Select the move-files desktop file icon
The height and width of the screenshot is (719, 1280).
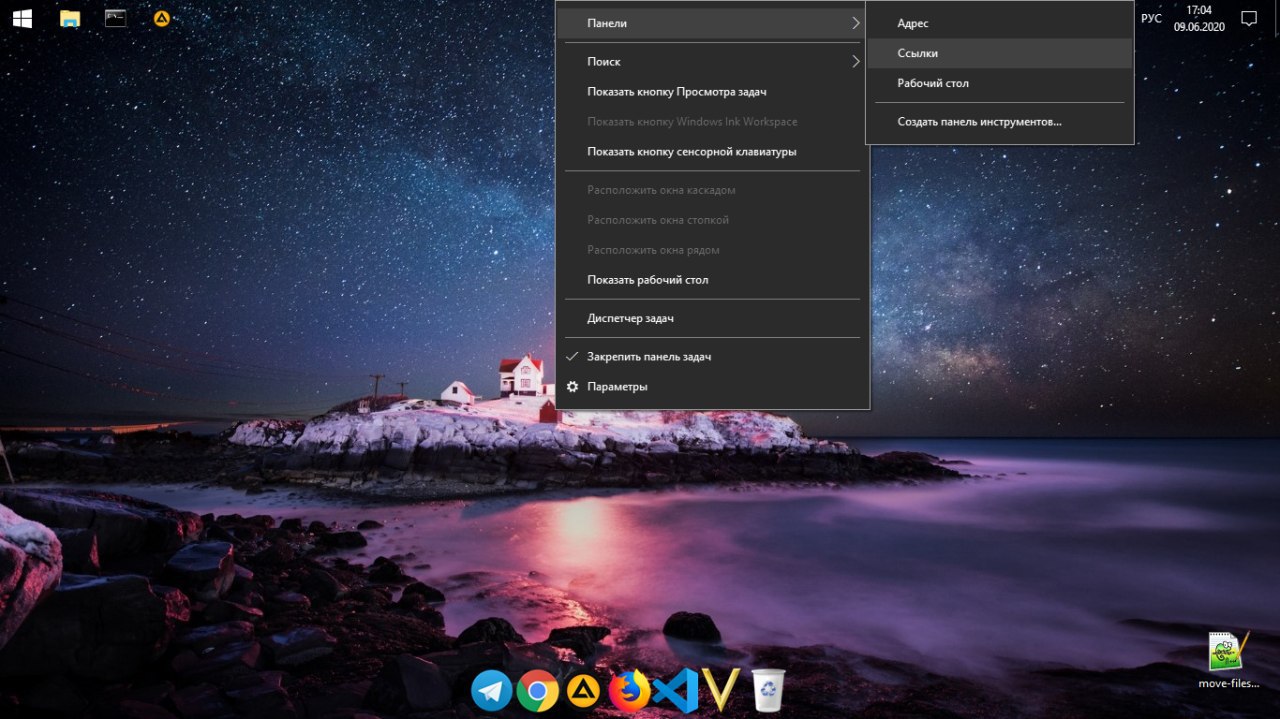coord(1227,661)
